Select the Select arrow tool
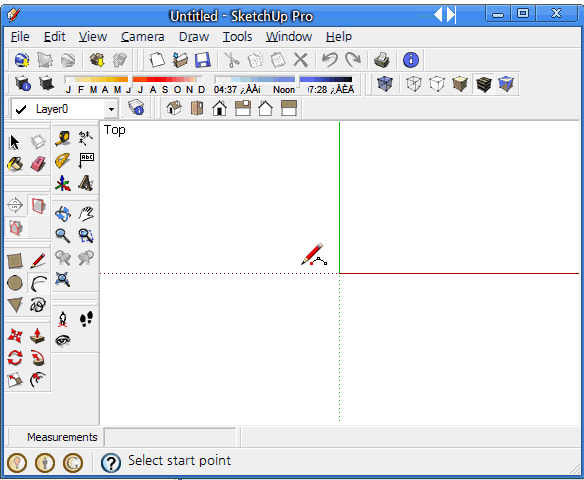 (15, 142)
